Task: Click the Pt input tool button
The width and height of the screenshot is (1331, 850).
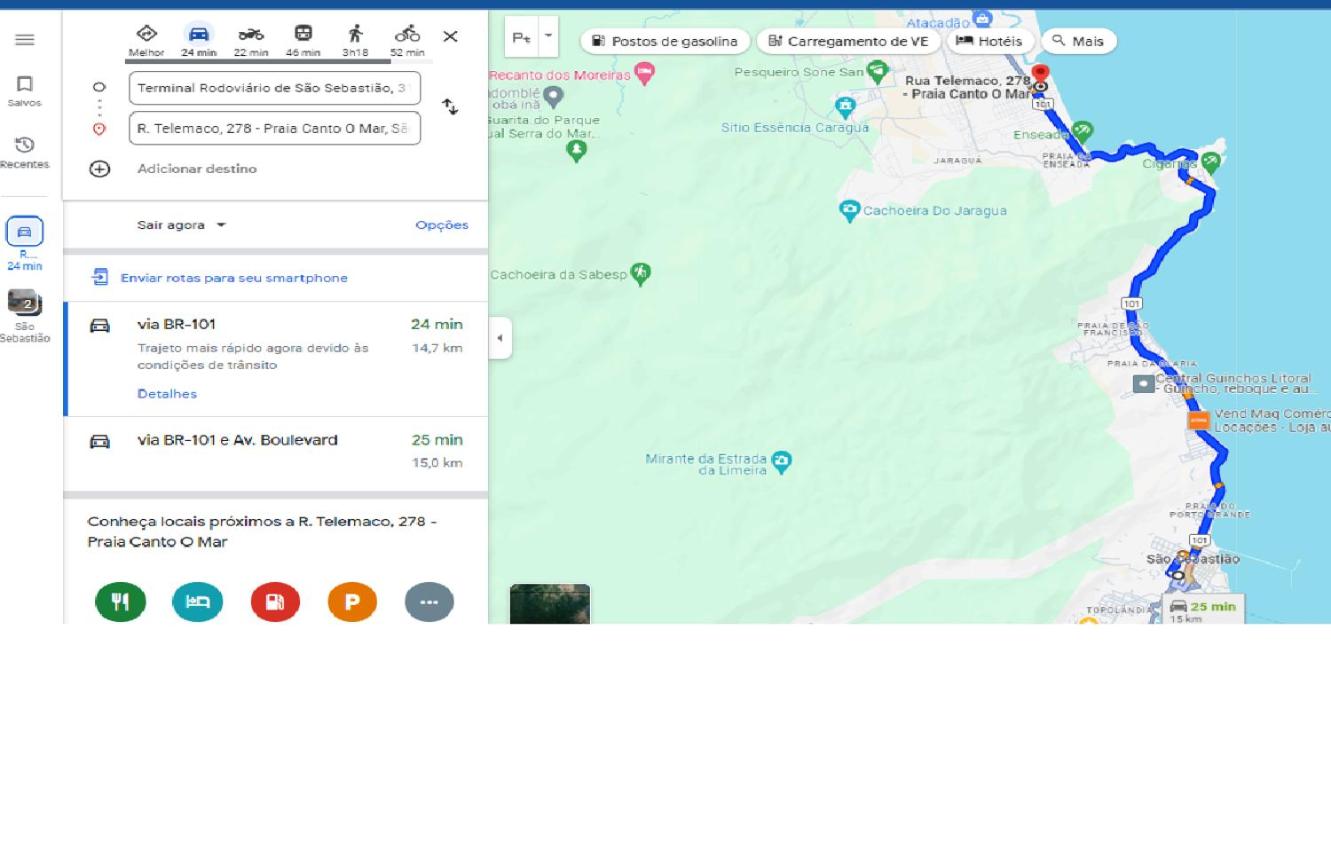Action: (x=522, y=37)
